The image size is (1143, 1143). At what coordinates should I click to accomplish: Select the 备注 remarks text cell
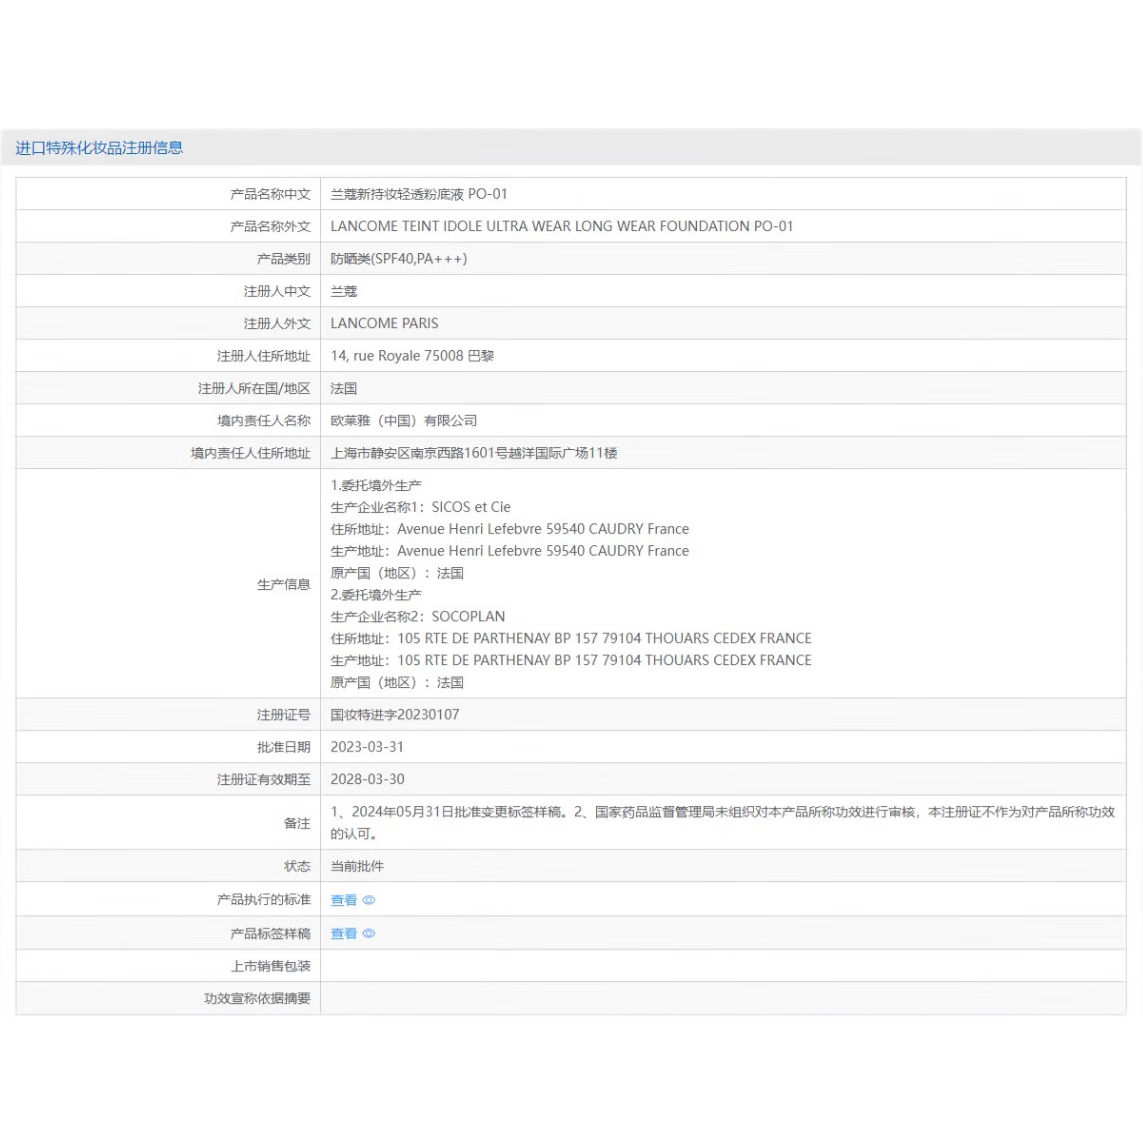pyautogui.click(x=700, y=822)
